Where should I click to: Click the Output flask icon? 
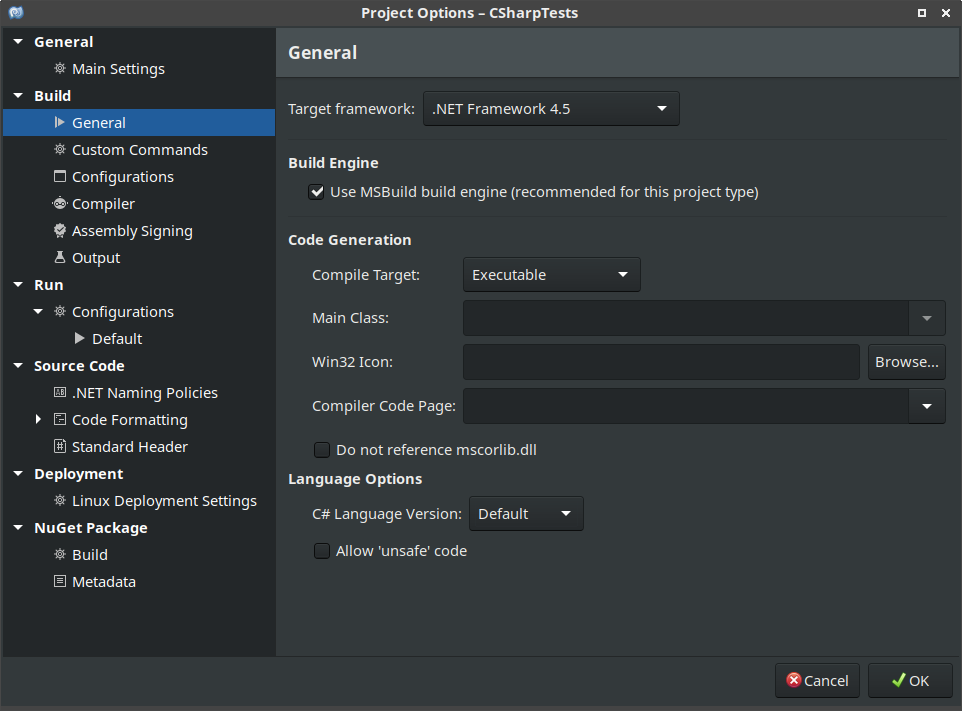(60, 258)
